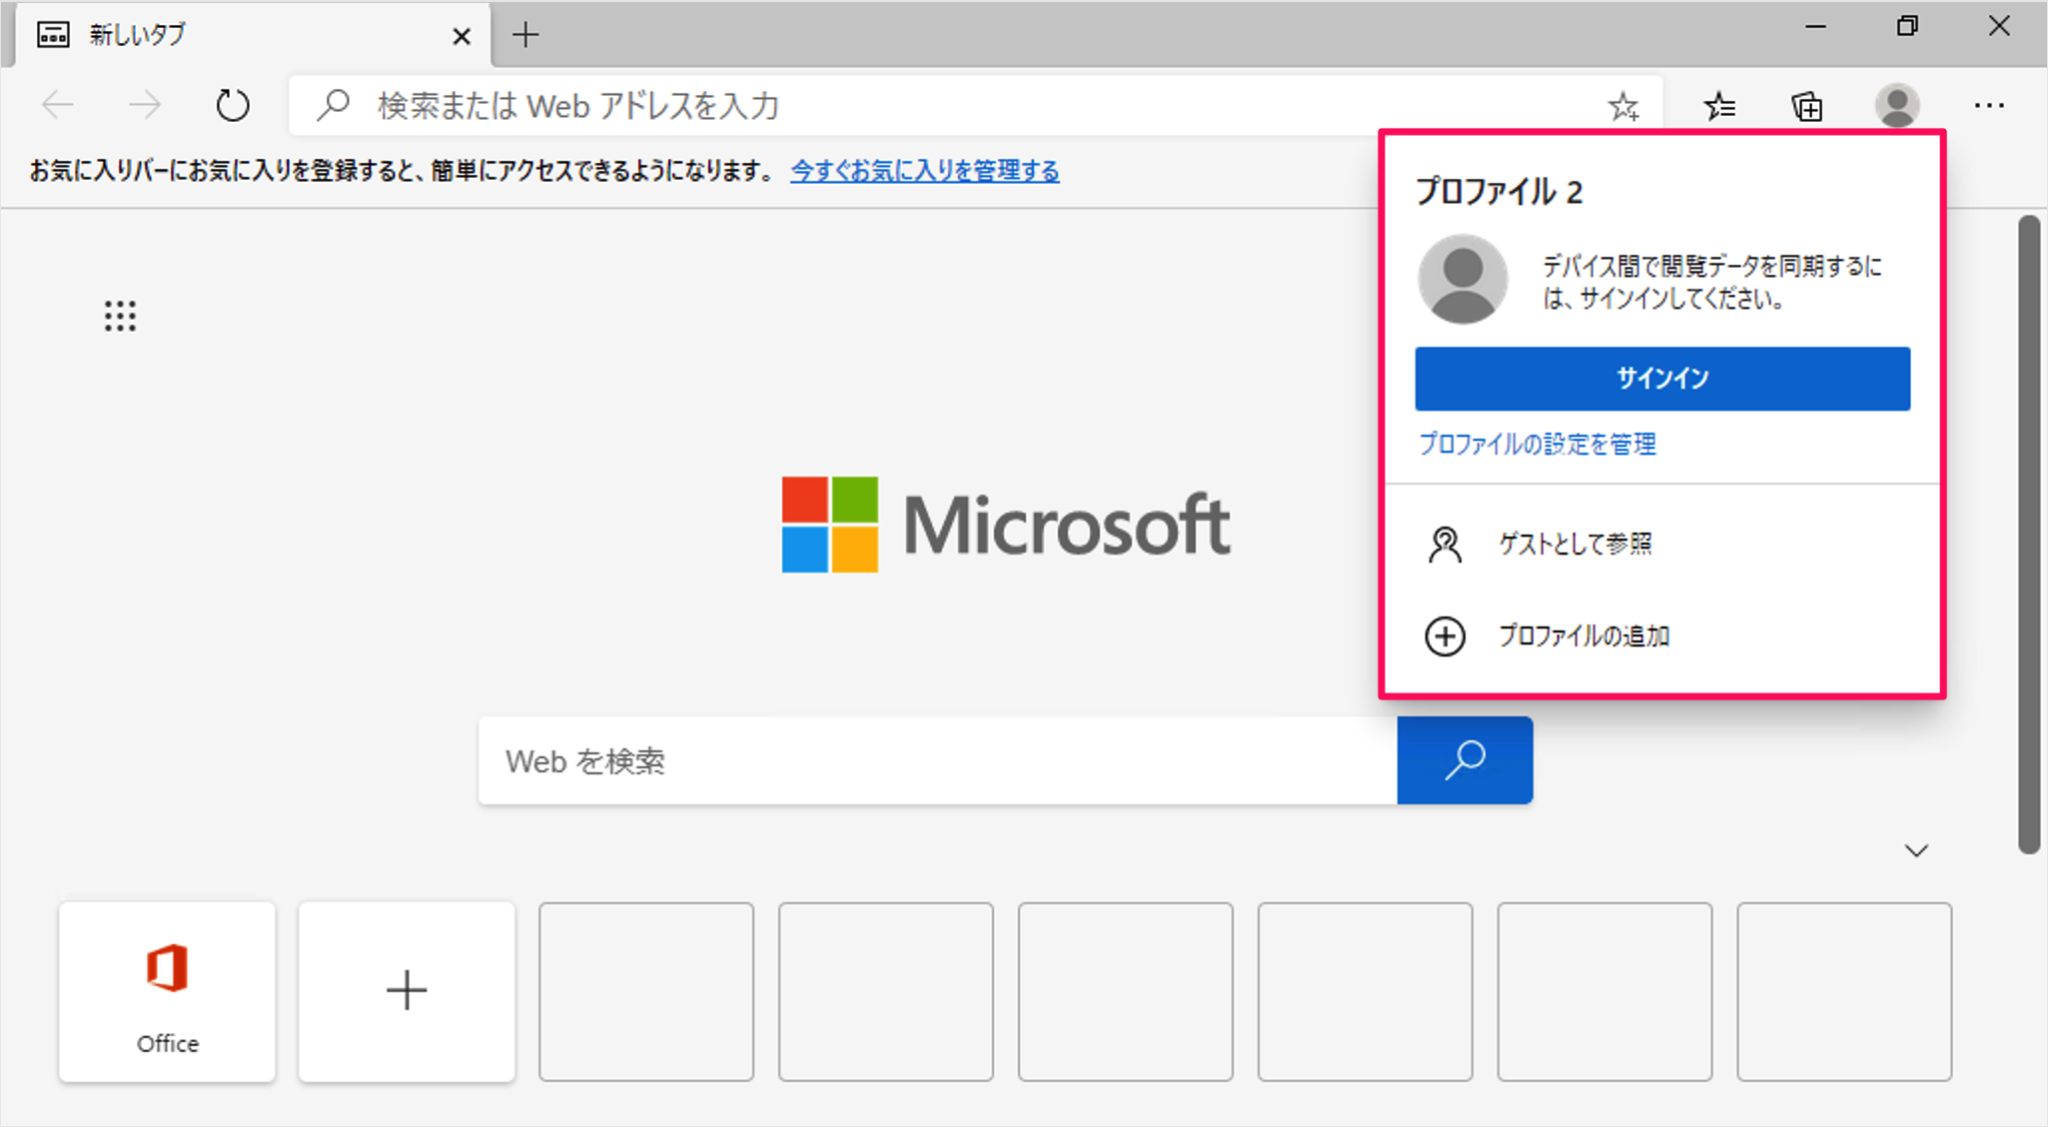Click the Refresh page icon
Viewport: 2048px width, 1127px height.
click(x=232, y=104)
